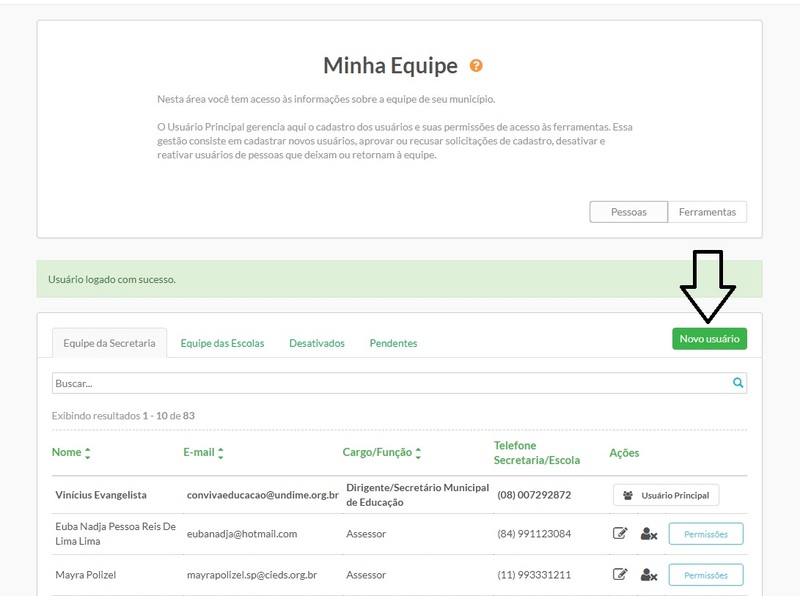Switch to Pessoas view
This screenshot has height=596, width=800.
click(628, 212)
